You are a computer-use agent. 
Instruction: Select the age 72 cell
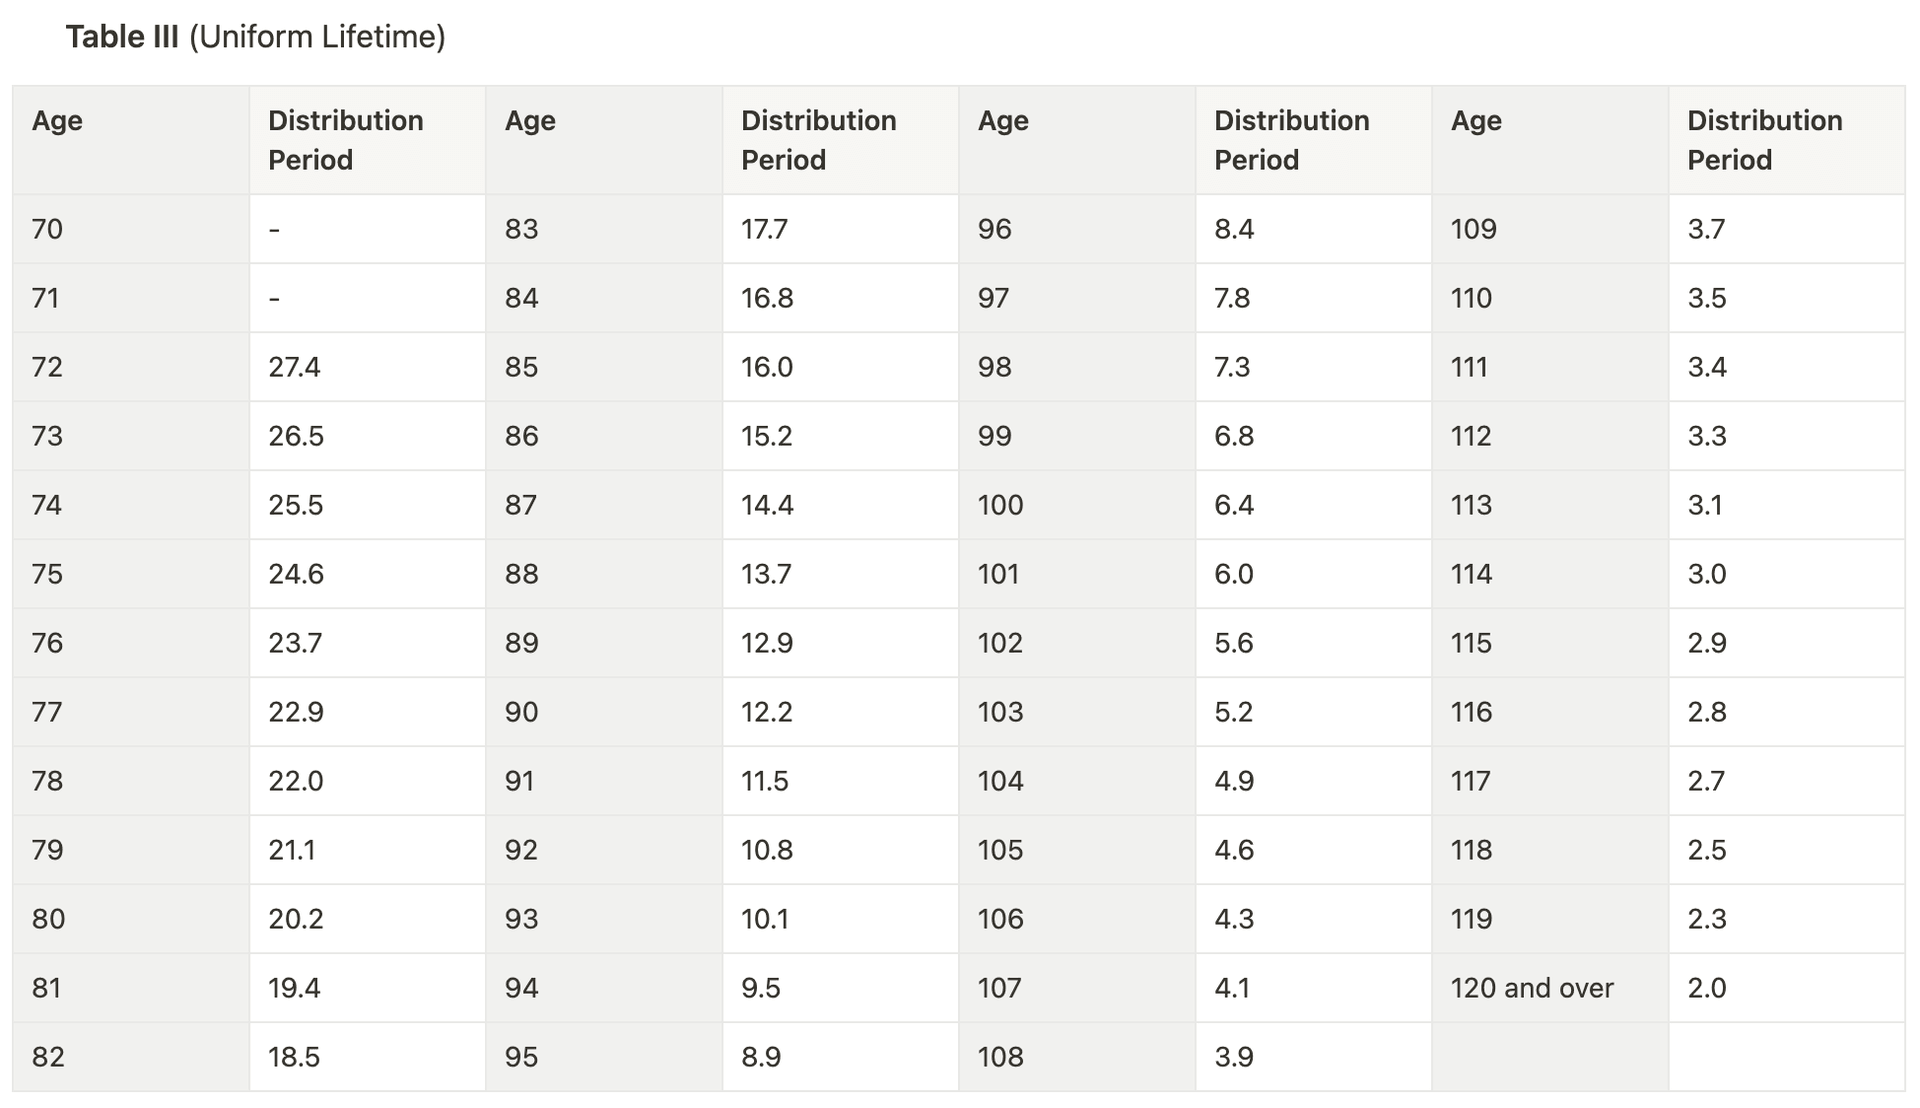[47, 367]
